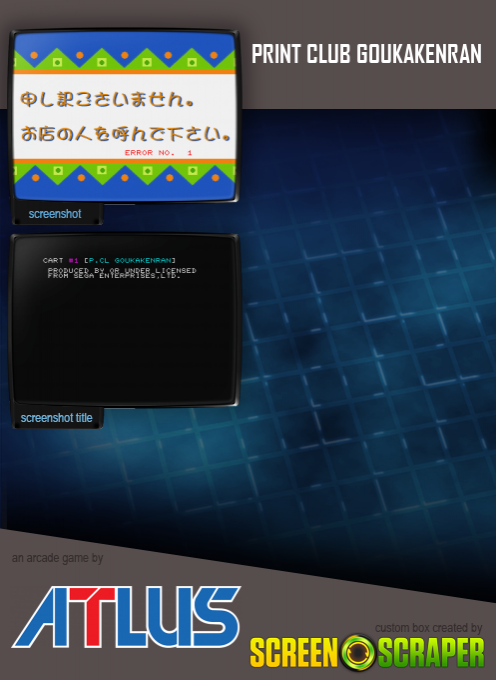
Task: Click 'custom box created by' text
Action: [428, 628]
